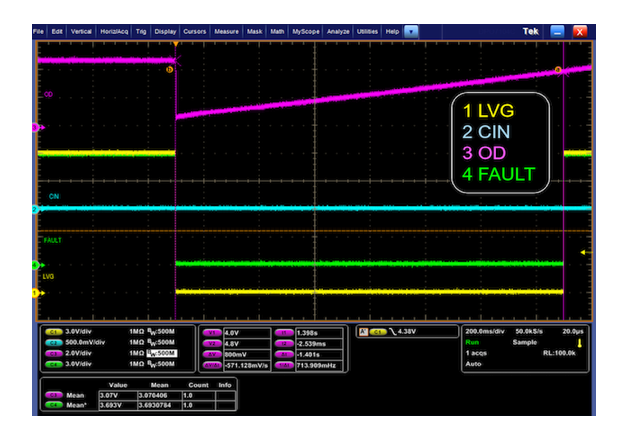Click the green Run acquisition status
The height and width of the screenshot is (440, 630).
[x=473, y=341]
